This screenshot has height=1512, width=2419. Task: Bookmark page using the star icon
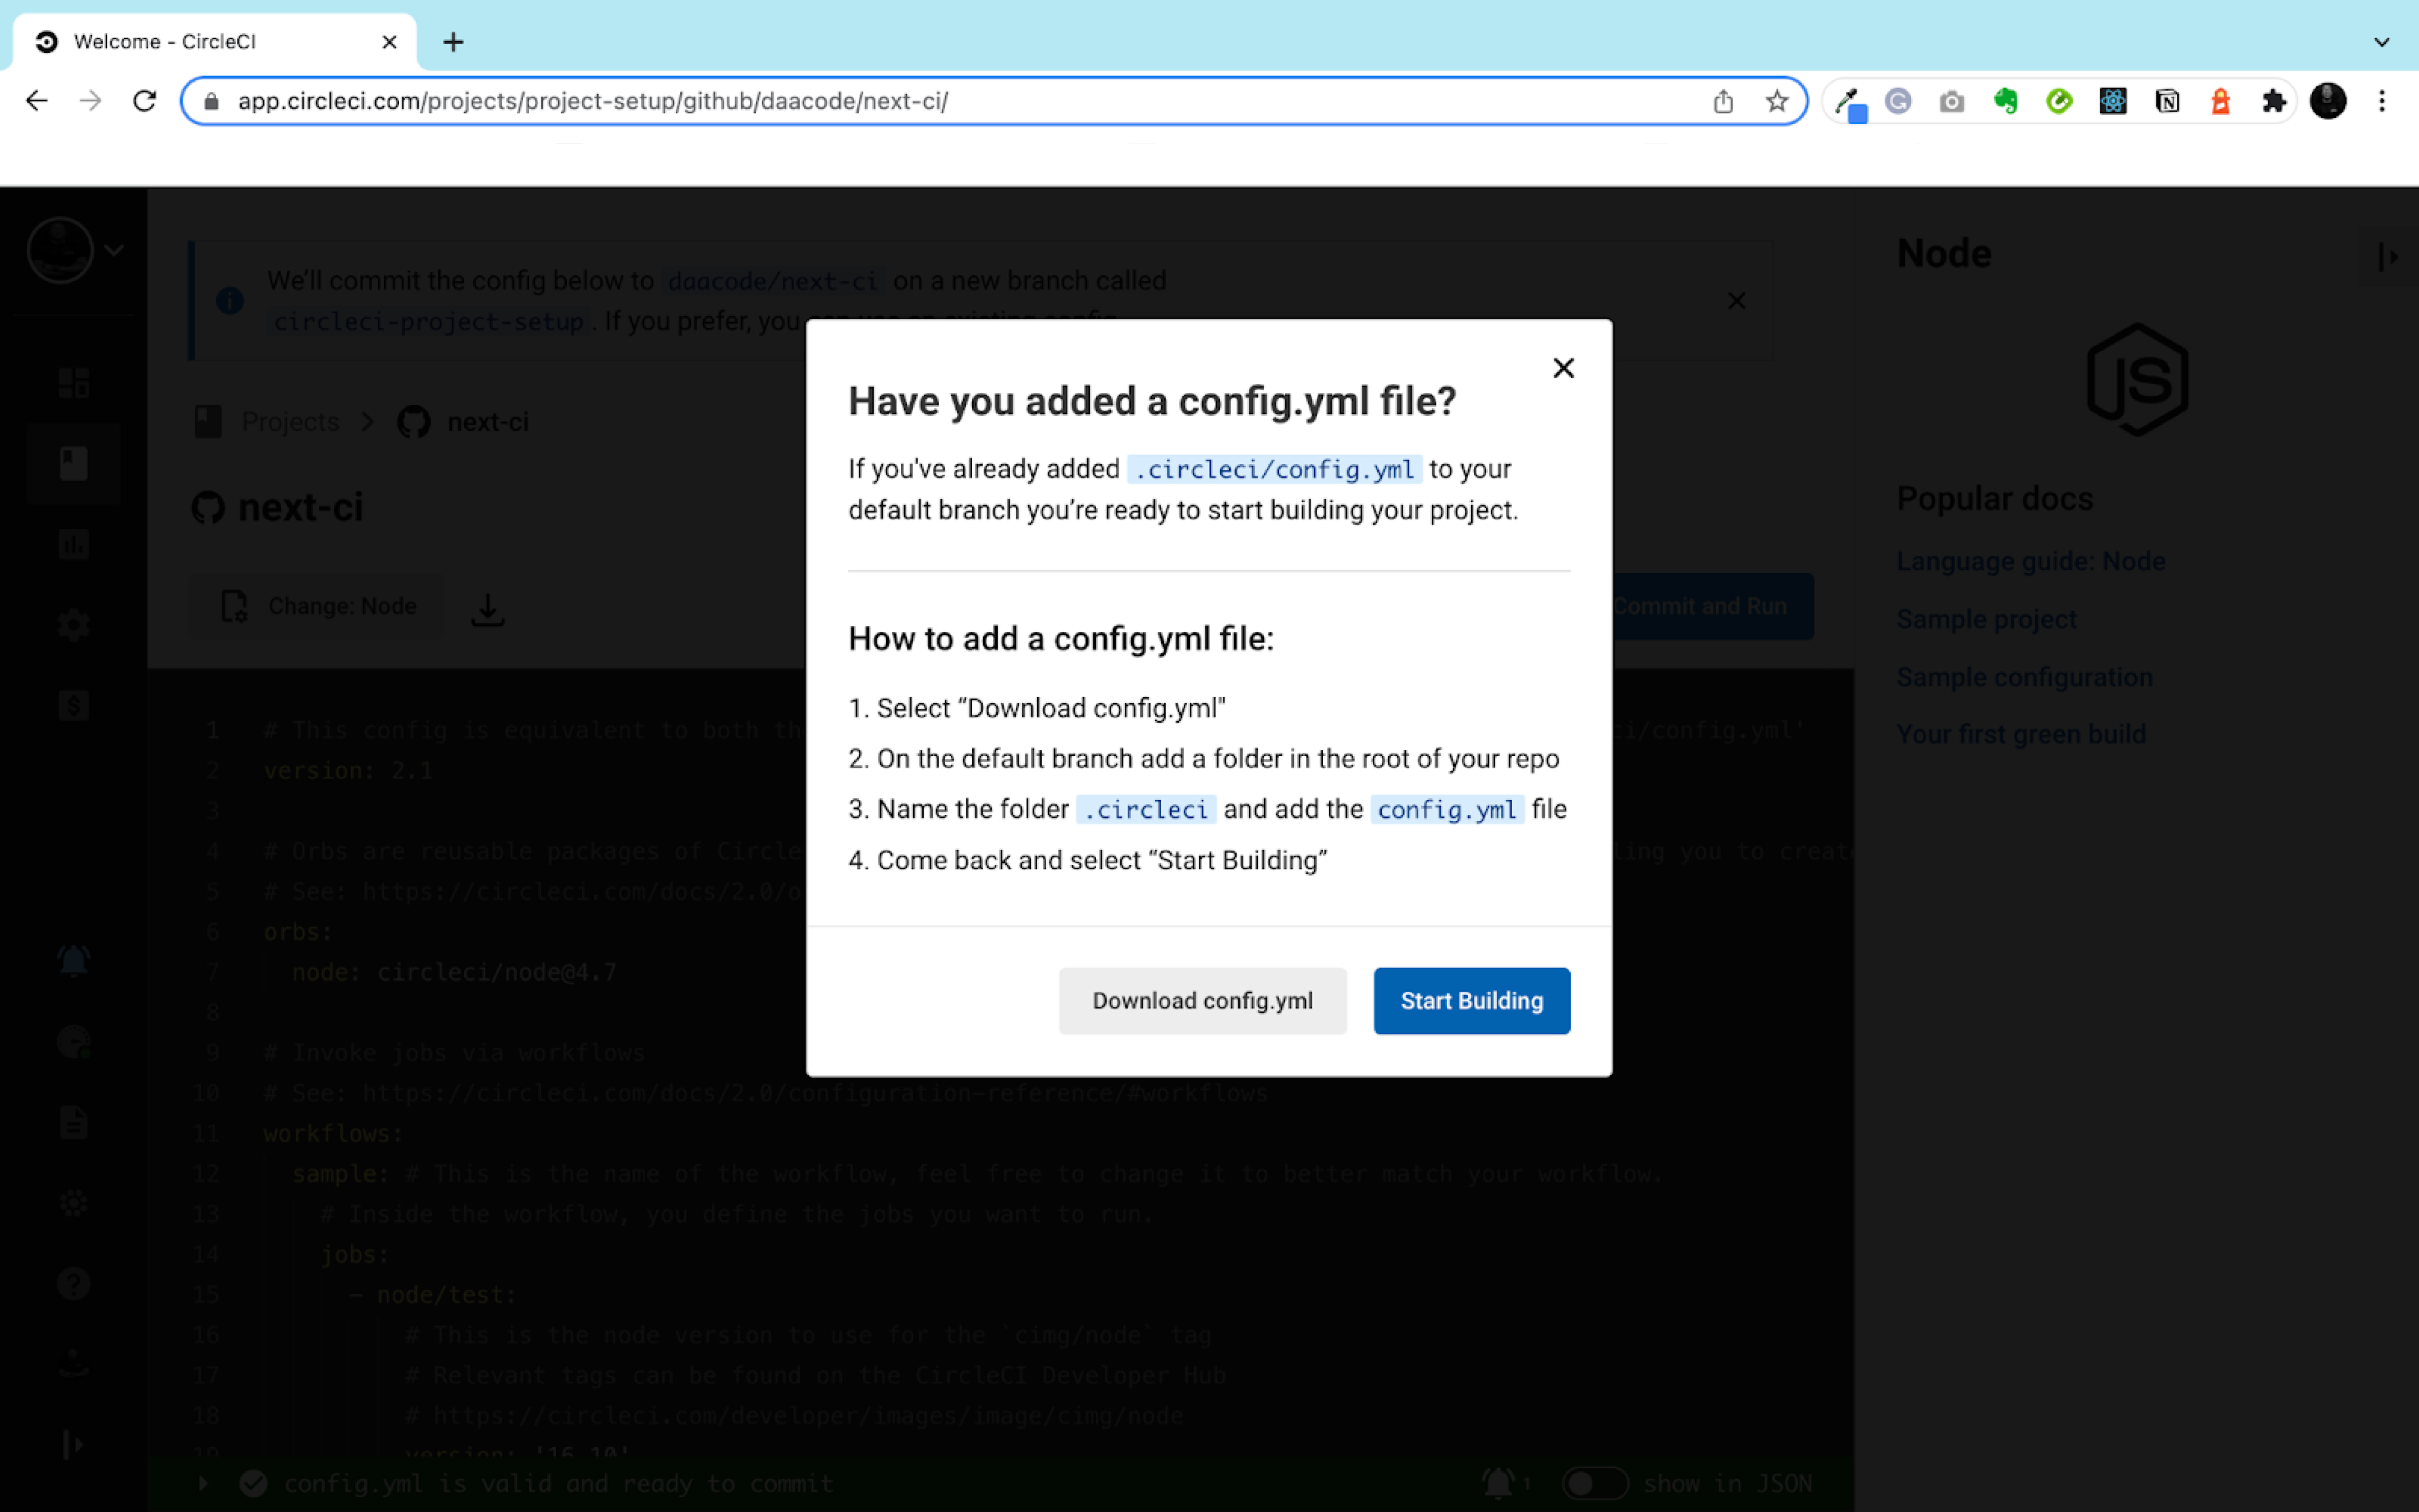coord(1776,101)
